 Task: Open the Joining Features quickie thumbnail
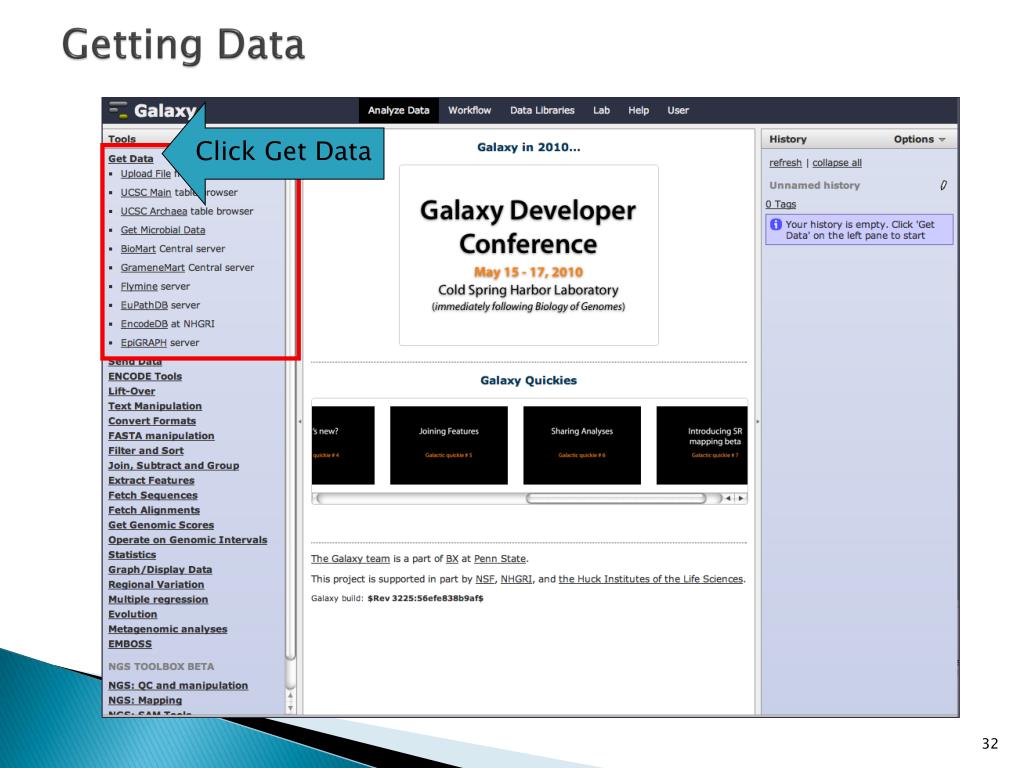449,445
